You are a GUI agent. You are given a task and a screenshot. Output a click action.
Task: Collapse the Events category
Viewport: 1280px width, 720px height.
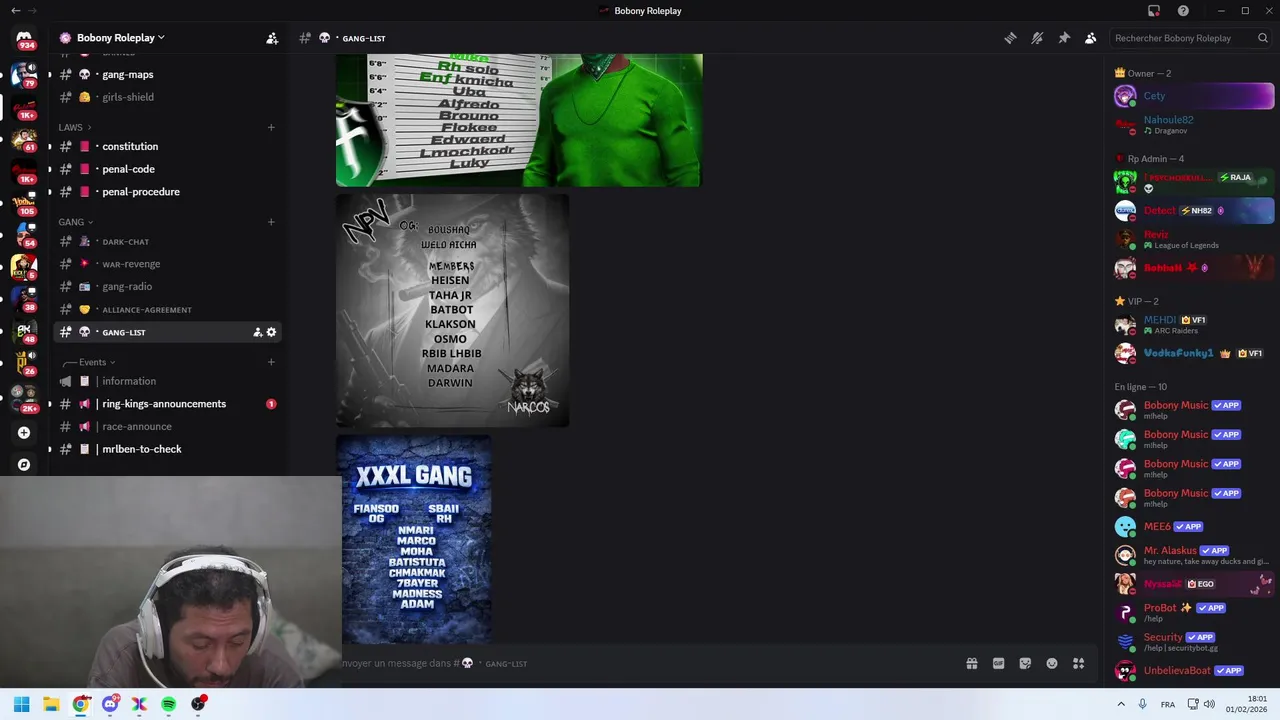point(90,362)
